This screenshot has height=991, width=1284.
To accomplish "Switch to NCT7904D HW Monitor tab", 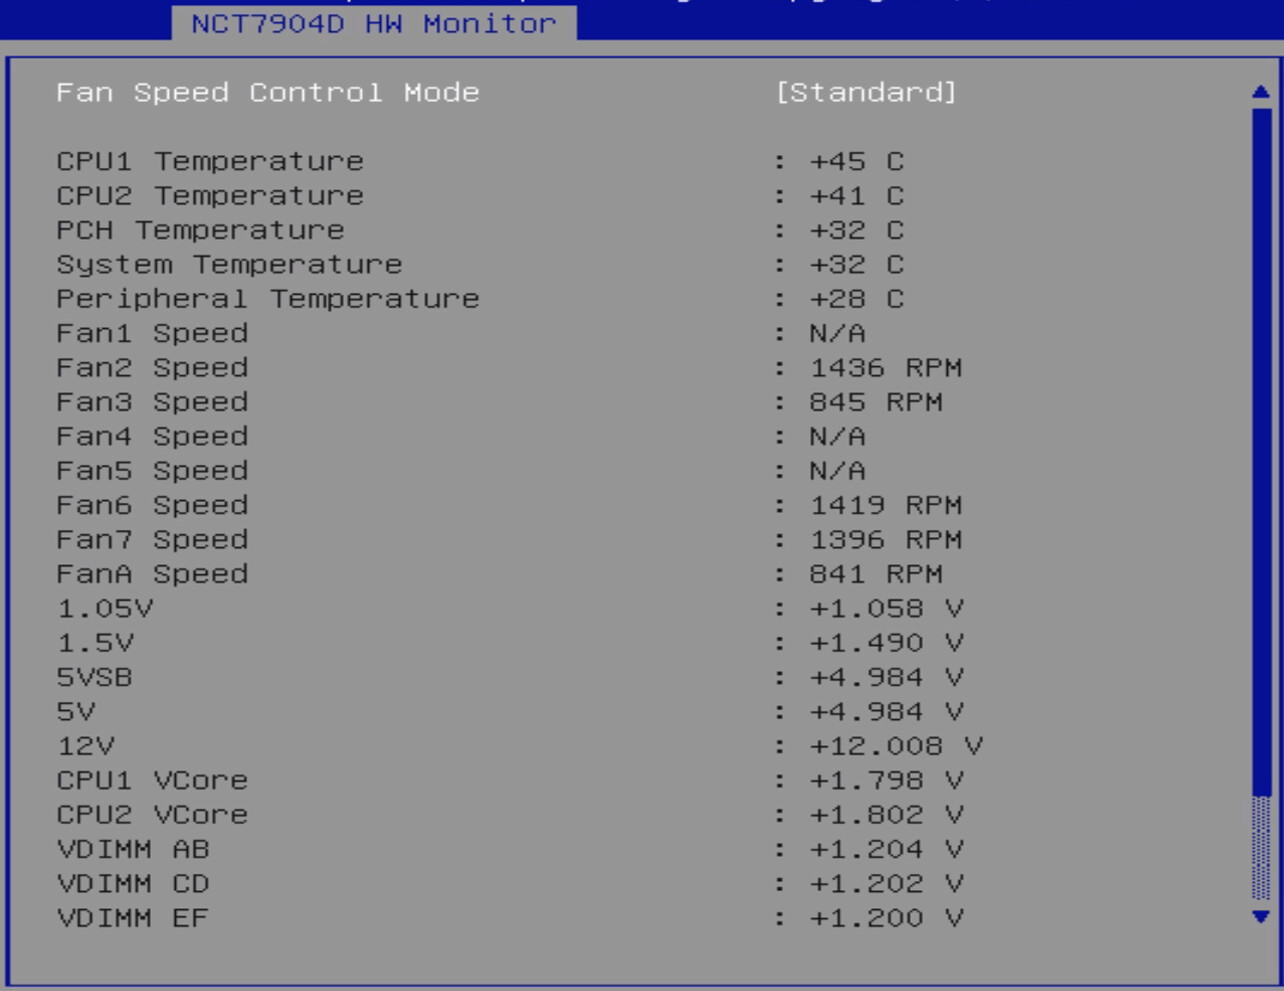I will pyautogui.click(x=373, y=24).
